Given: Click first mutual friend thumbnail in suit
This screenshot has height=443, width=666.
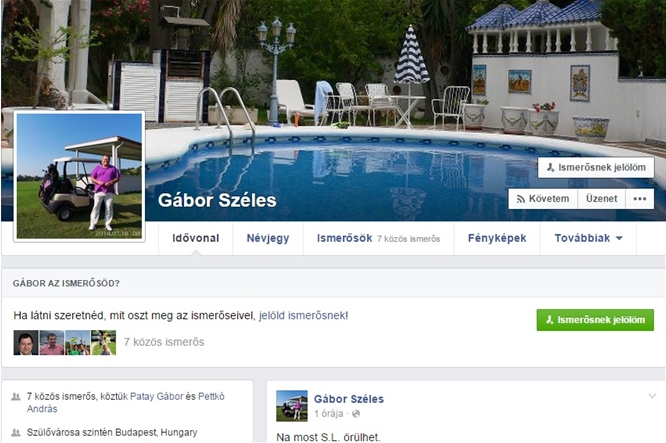Looking at the screenshot, I should tap(26, 343).
